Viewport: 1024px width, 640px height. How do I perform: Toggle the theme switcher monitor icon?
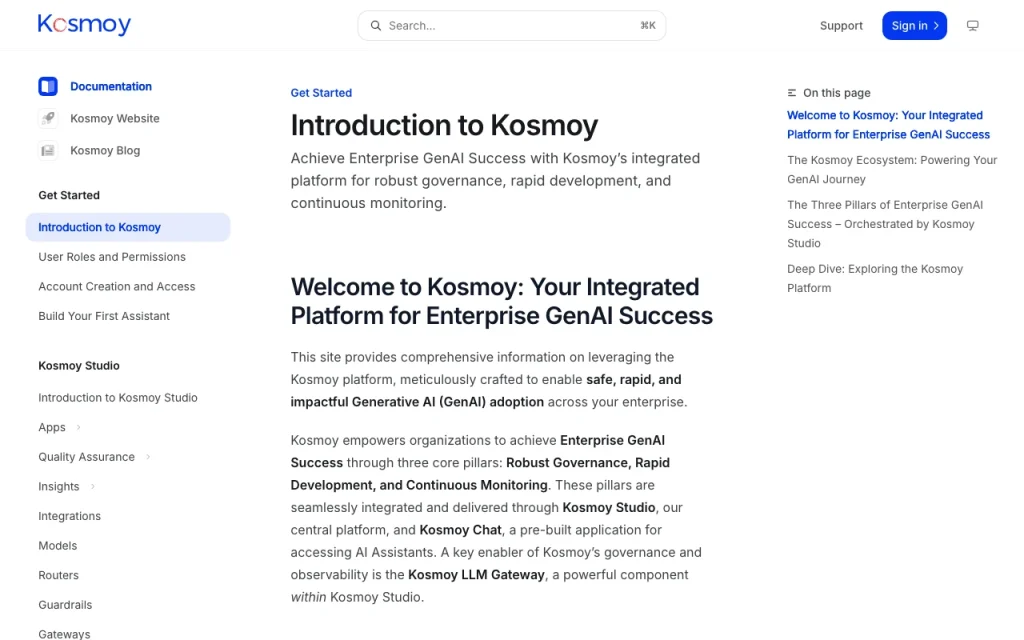pos(972,25)
